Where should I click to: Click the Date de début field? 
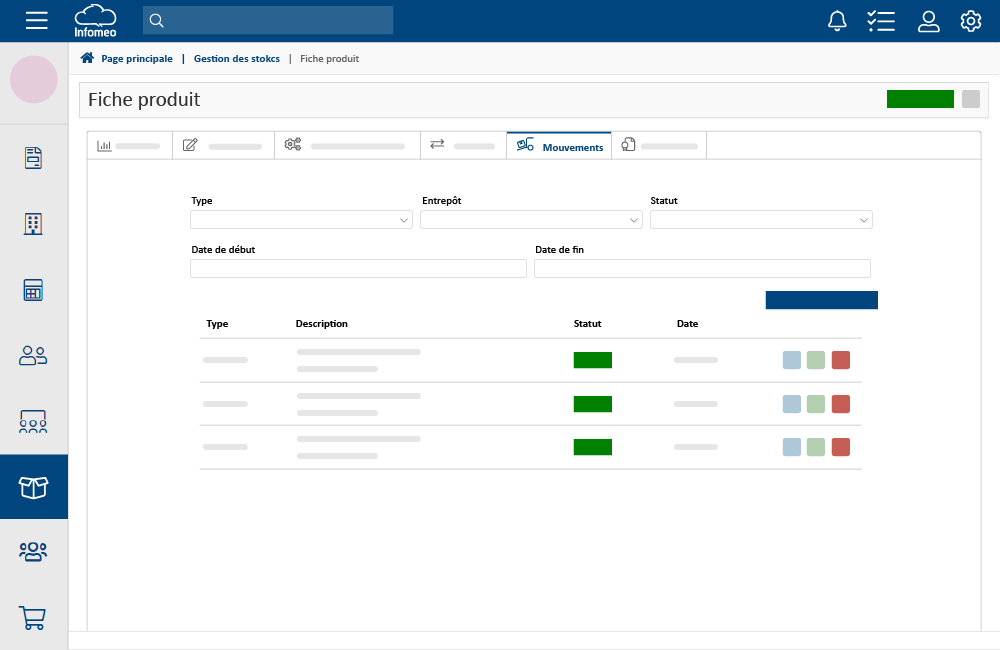(x=358, y=268)
